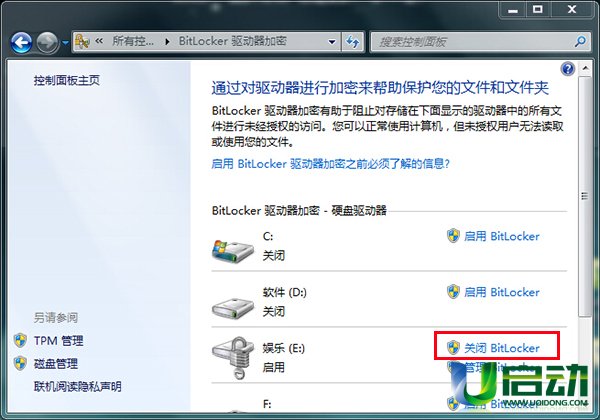
Task: Click the back navigation arrow
Action: (x=21, y=42)
